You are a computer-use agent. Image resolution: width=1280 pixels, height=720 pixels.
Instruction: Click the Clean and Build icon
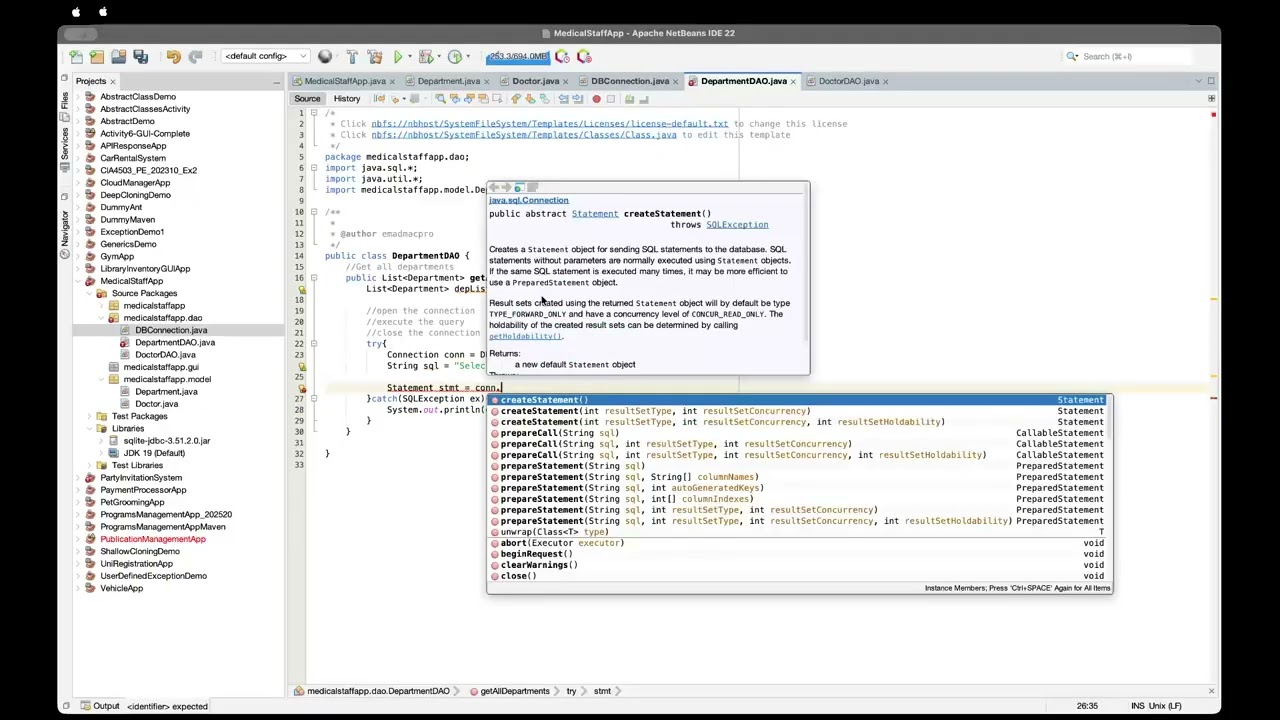tap(374, 57)
